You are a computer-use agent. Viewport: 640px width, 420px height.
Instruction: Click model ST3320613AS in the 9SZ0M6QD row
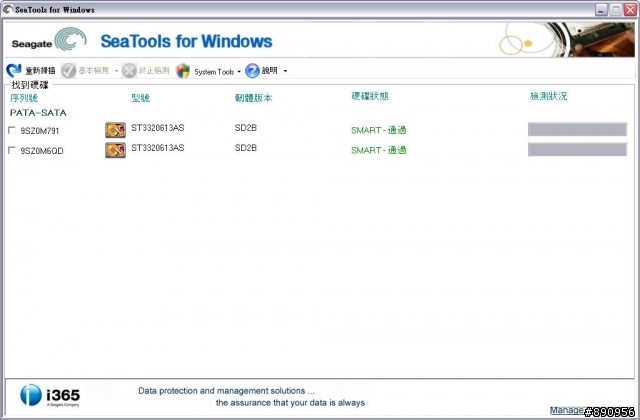[158, 147]
